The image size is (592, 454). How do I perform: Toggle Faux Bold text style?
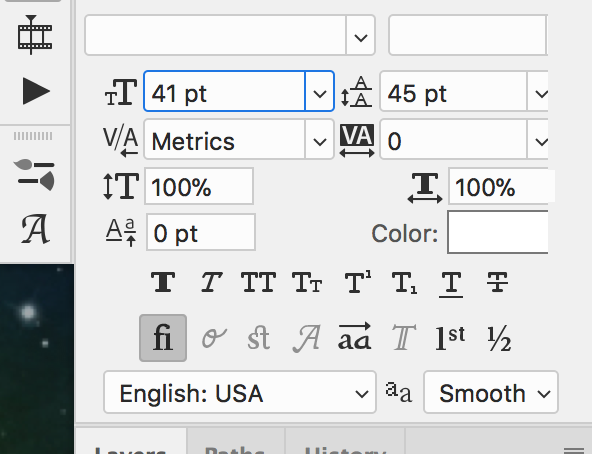163,282
